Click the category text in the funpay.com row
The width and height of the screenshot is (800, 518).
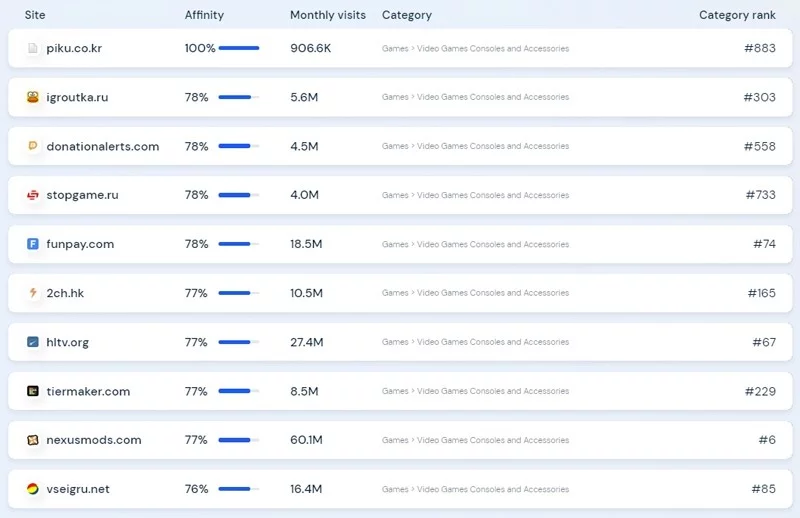pyautogui.click(x=475, y=244)
